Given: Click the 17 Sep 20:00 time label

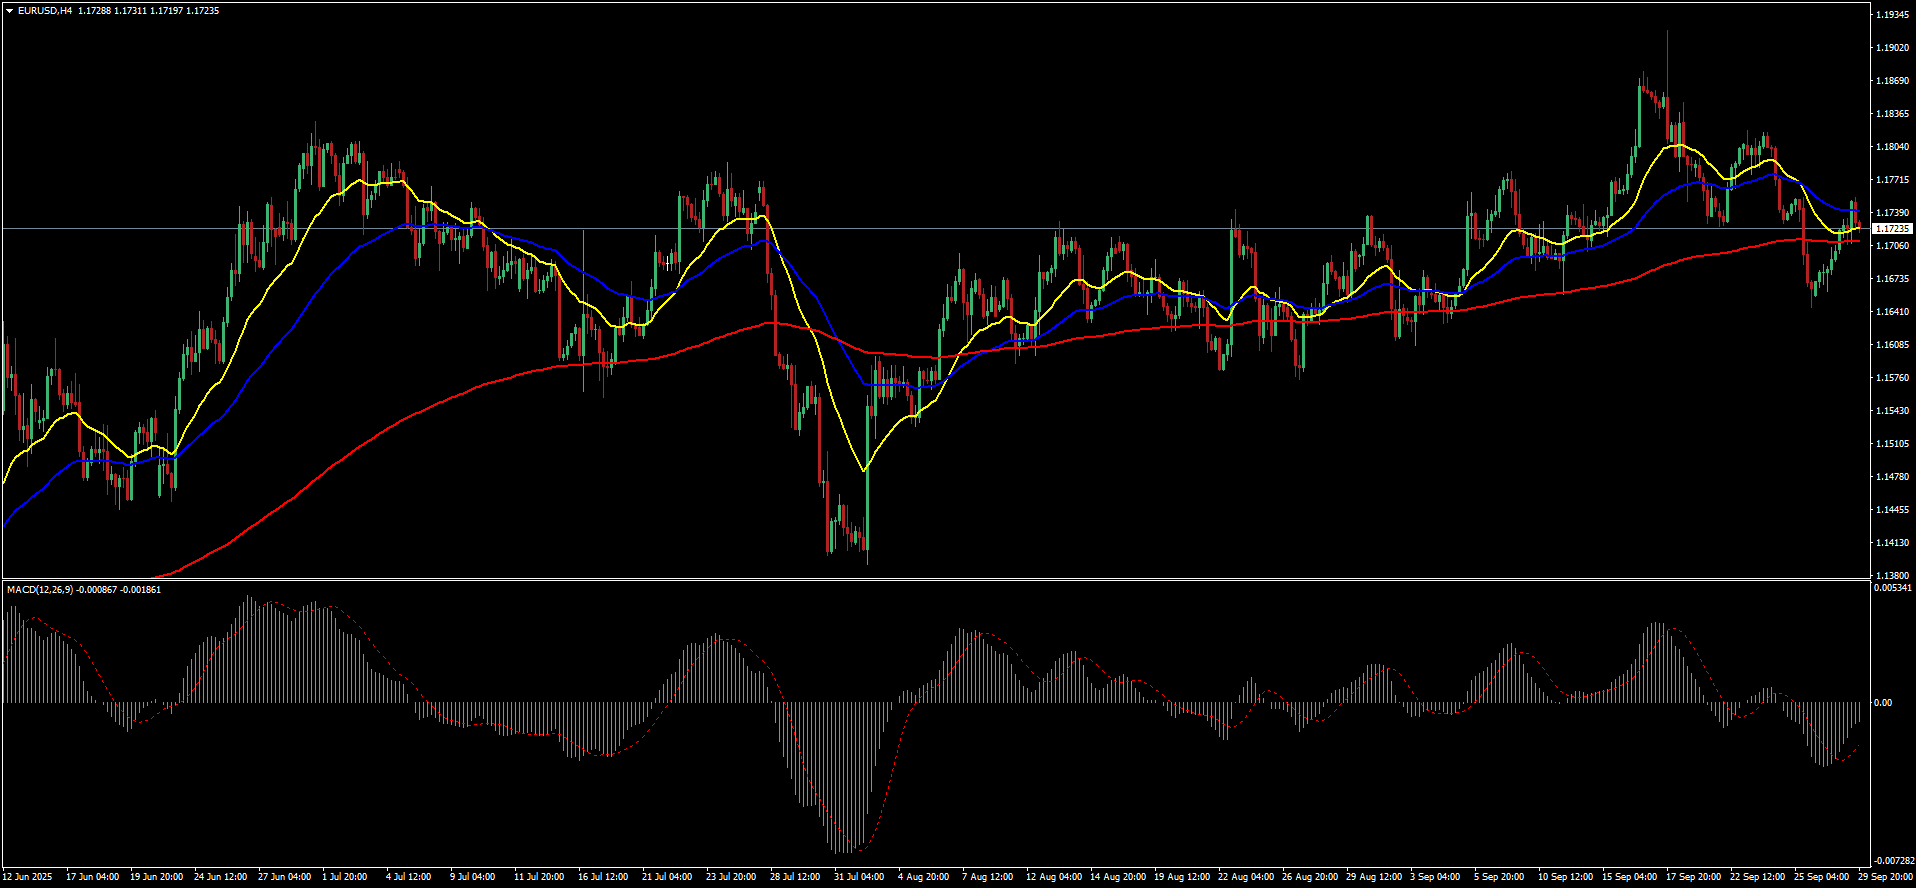Looking at the screenshot, I should point(1693,877).
